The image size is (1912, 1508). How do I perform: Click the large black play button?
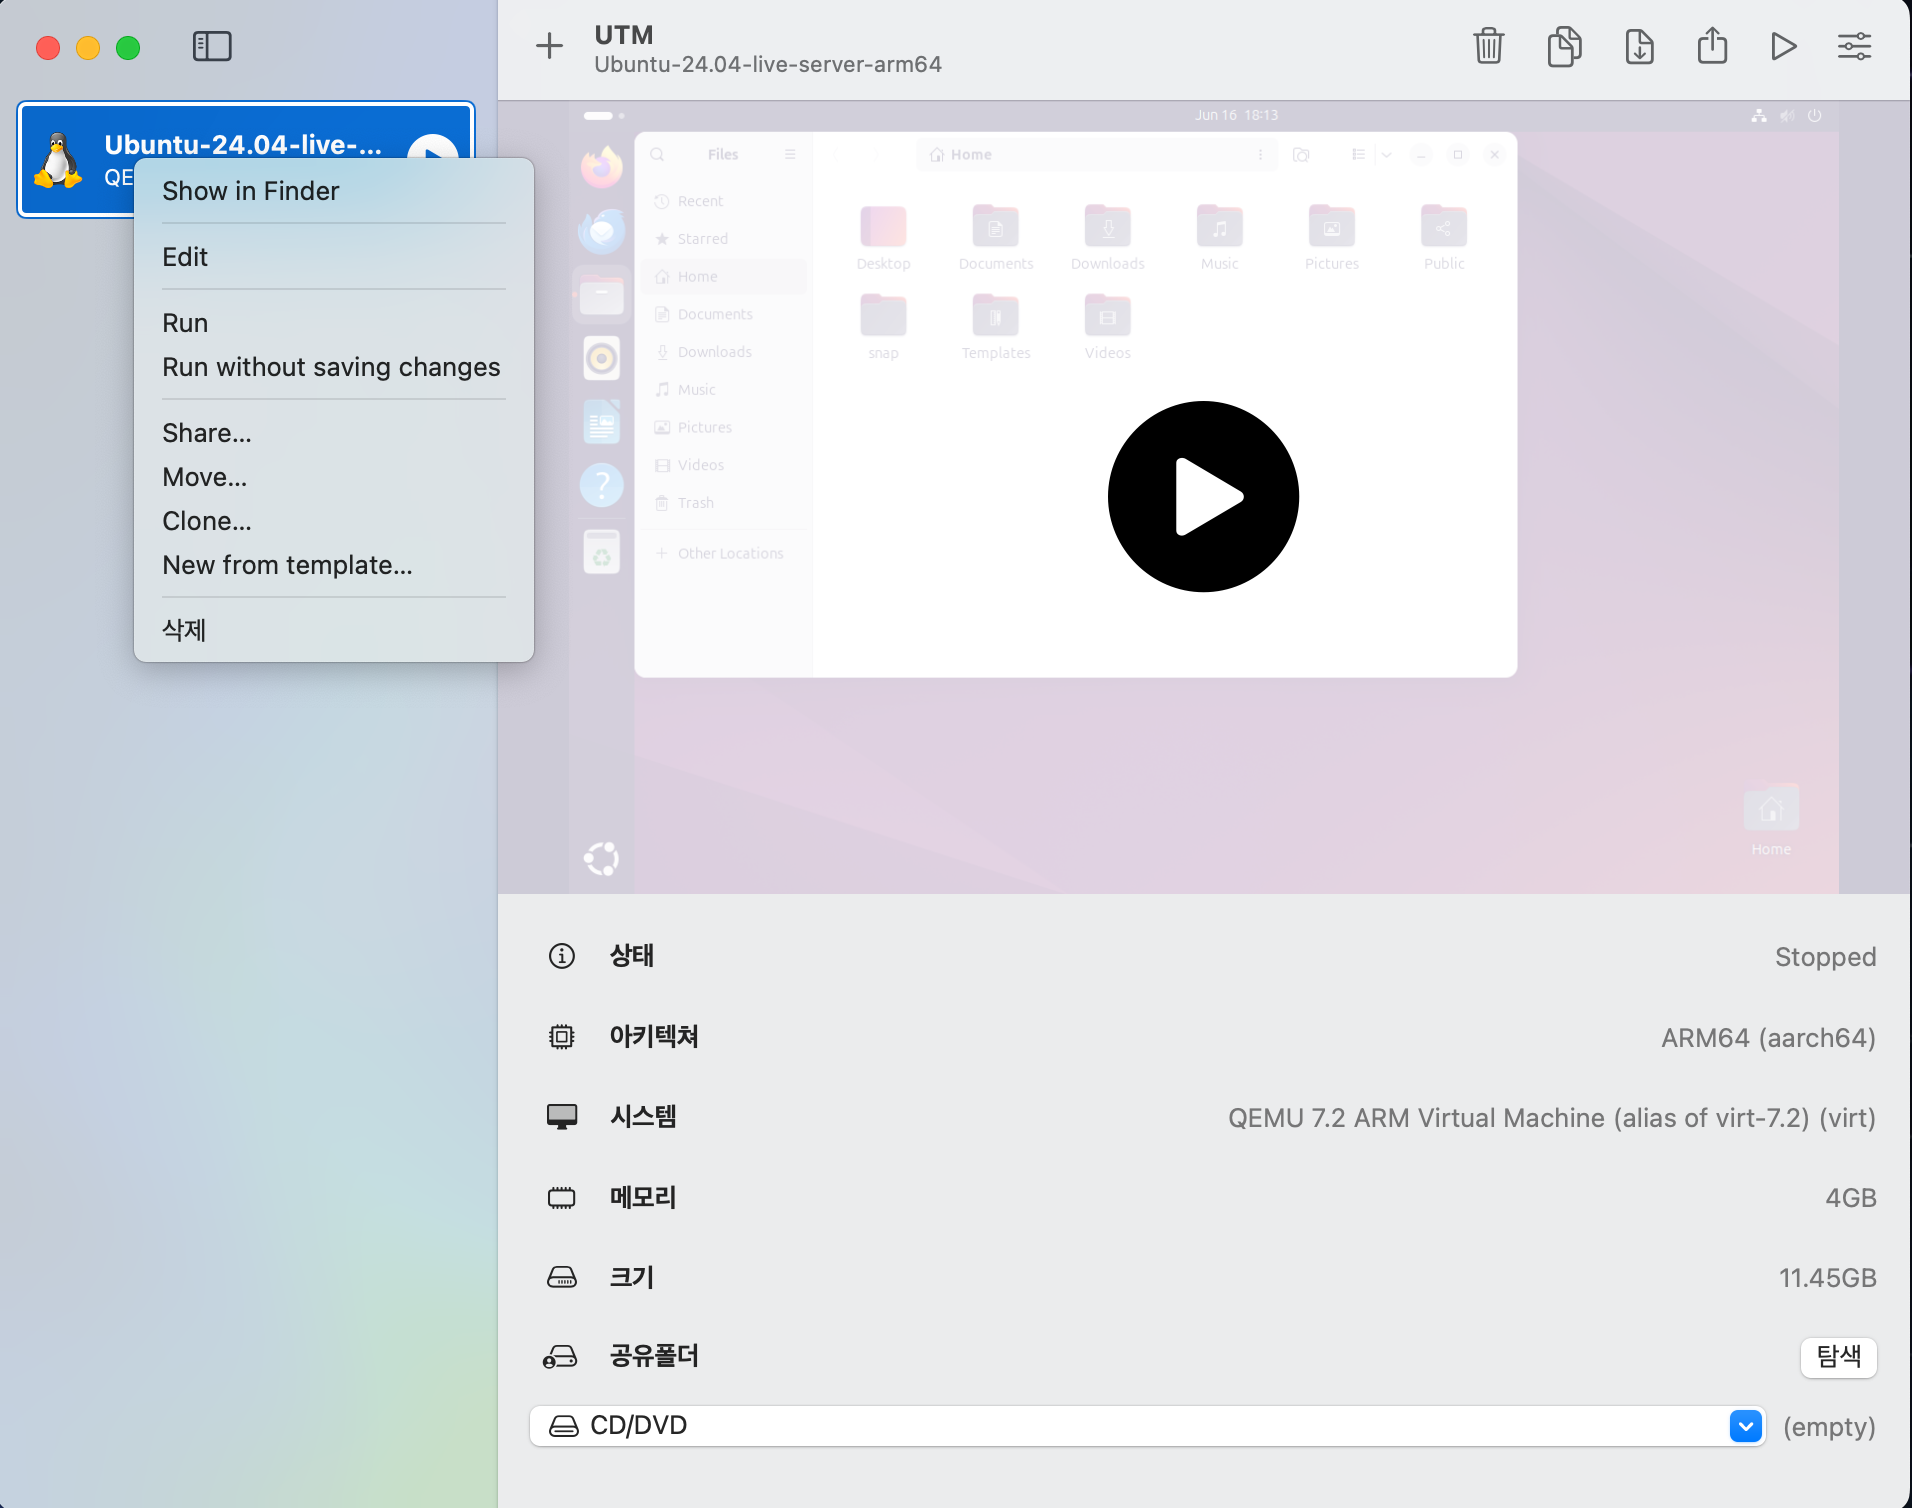1203,496
